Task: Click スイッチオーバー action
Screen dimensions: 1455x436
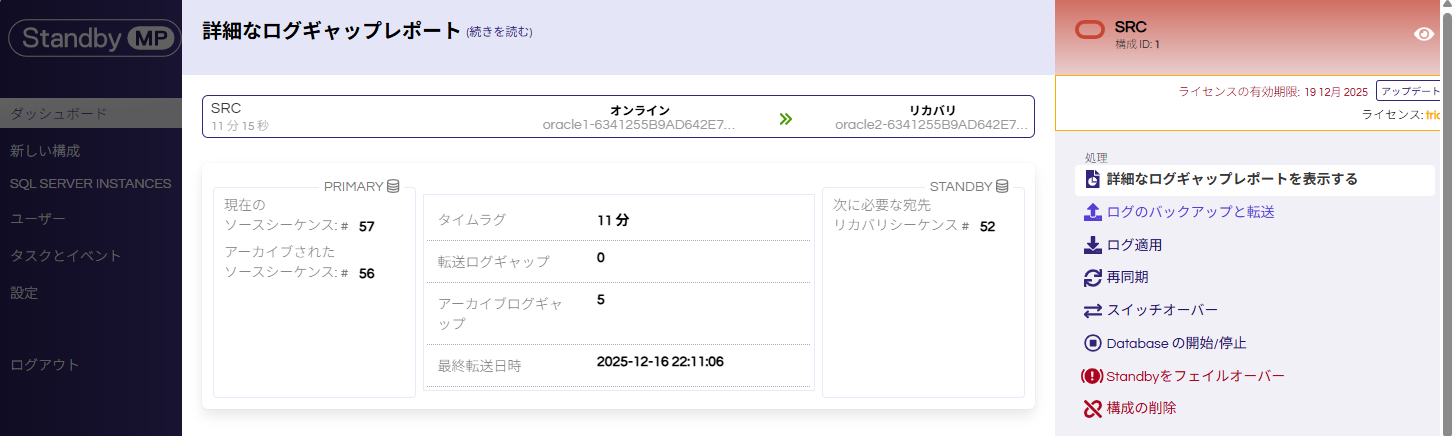Action: [1162, 310]
